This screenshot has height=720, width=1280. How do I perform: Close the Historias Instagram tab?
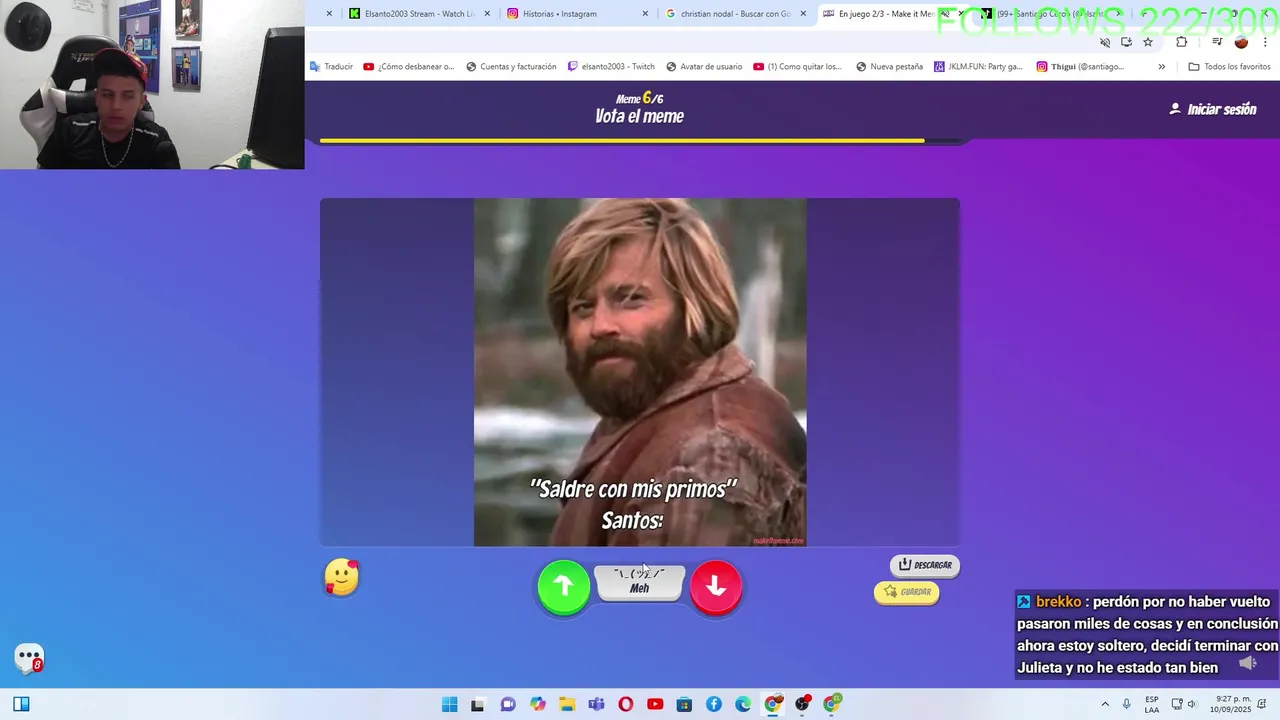click(645, 14)
